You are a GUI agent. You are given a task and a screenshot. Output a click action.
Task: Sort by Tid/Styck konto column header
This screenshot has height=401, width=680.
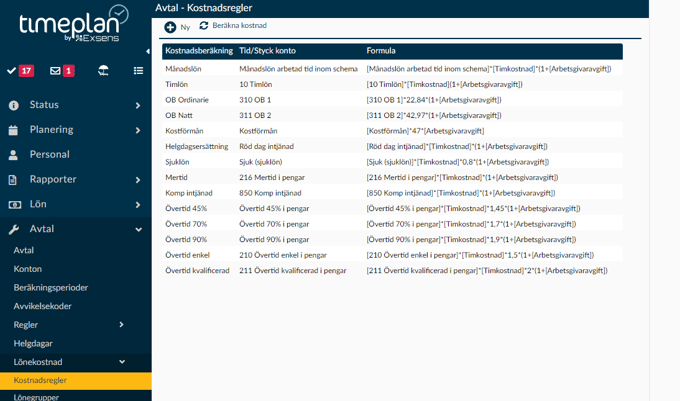(x=268, y=51)
